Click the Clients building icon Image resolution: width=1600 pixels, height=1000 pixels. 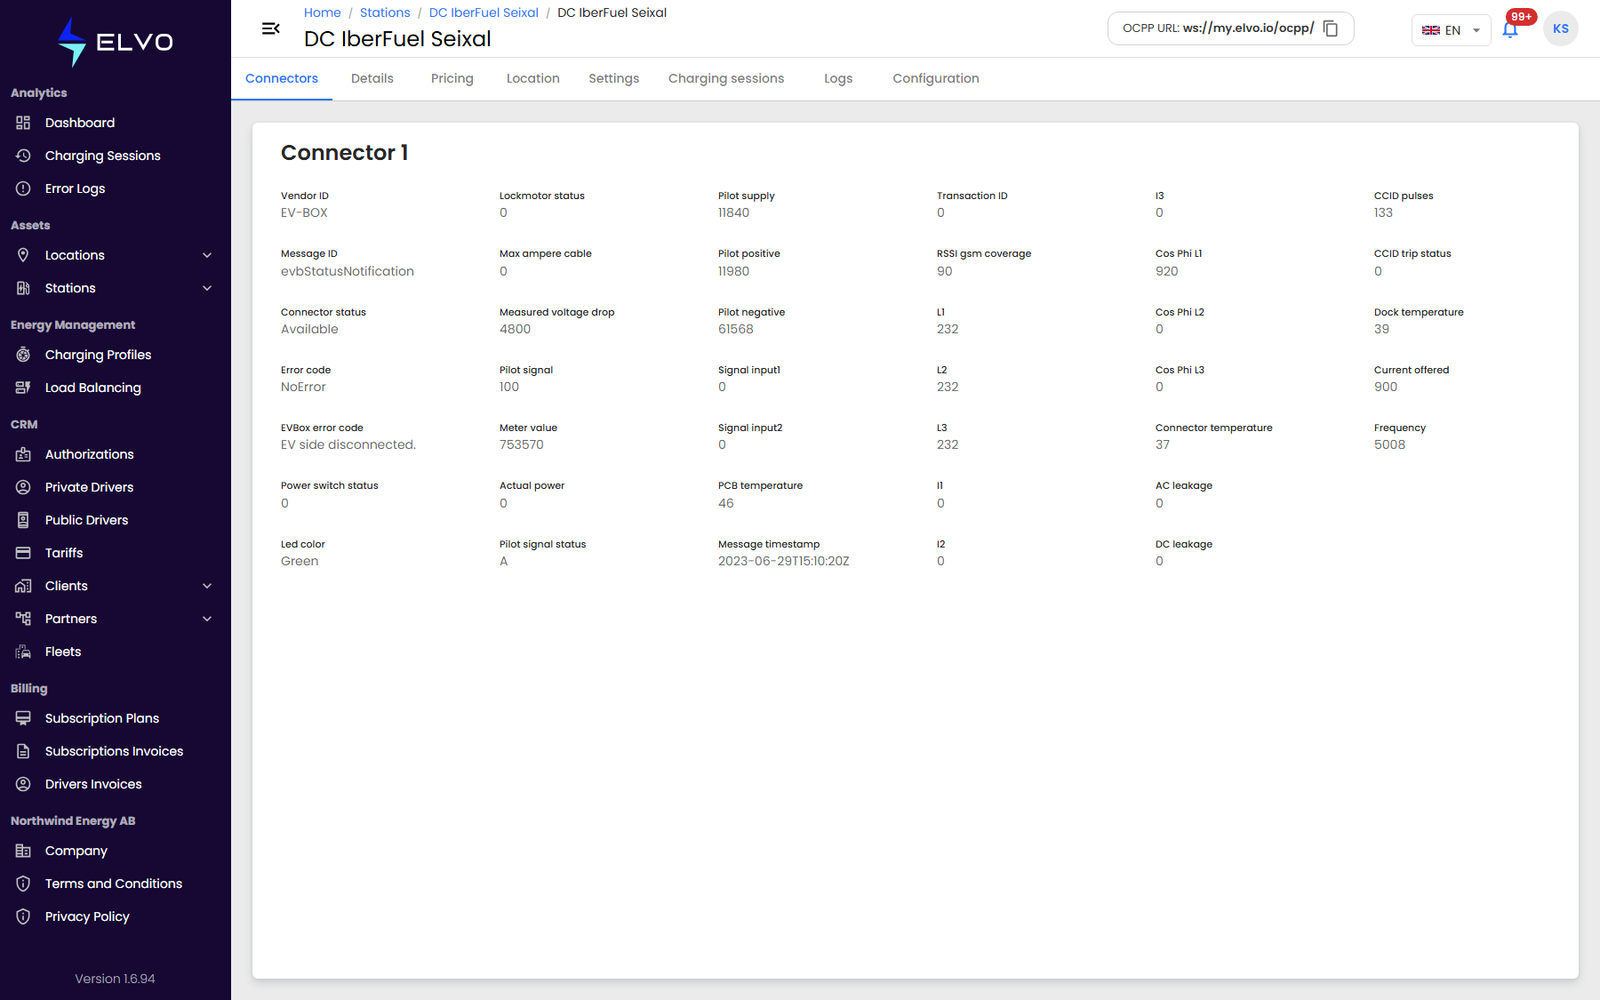click(23, 586)
